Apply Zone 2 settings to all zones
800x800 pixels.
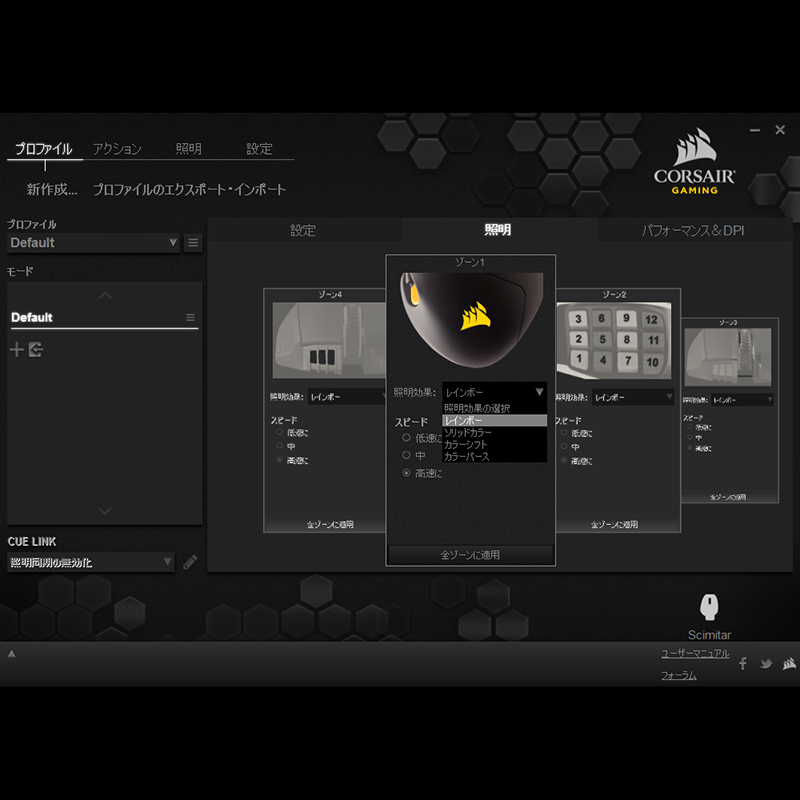point(615,524)
